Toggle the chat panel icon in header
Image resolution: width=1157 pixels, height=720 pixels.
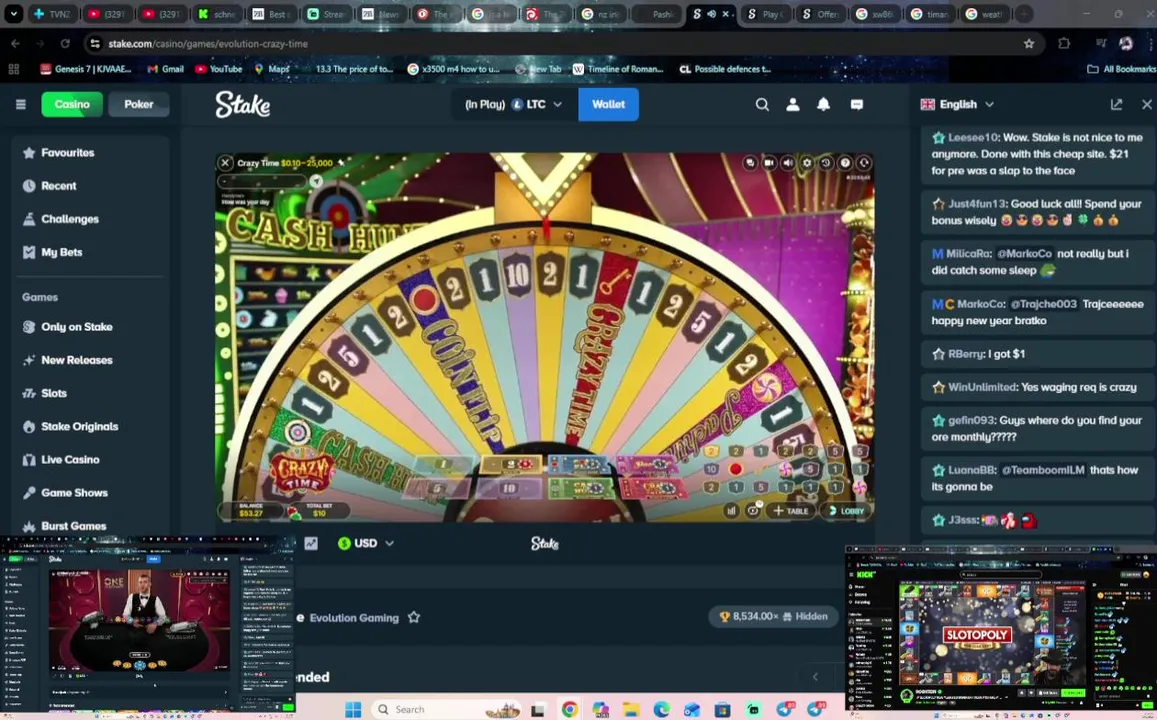(x=857, y=105)
